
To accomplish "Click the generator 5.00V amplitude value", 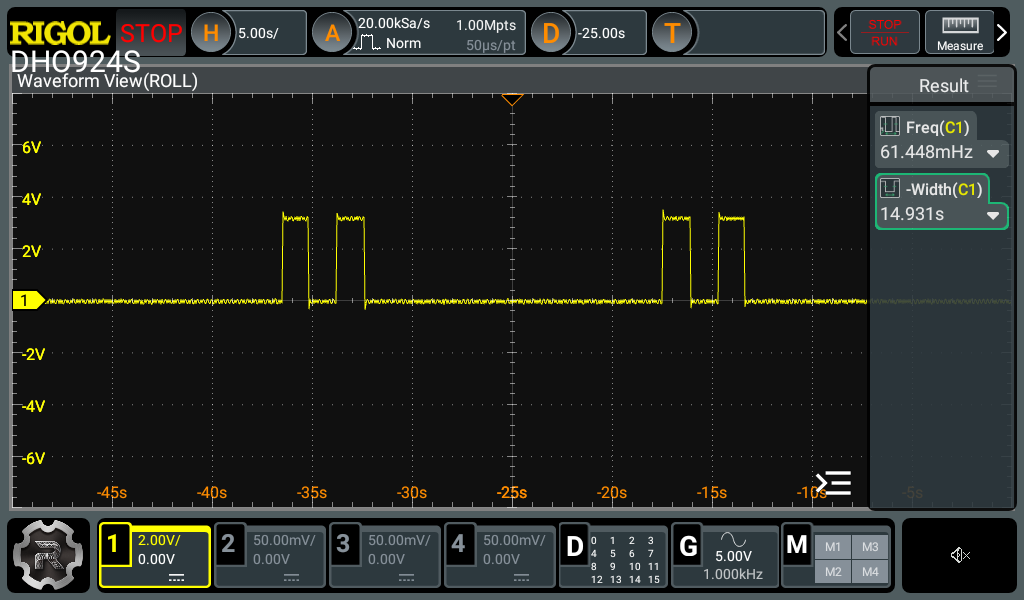I will pos(733,556).
